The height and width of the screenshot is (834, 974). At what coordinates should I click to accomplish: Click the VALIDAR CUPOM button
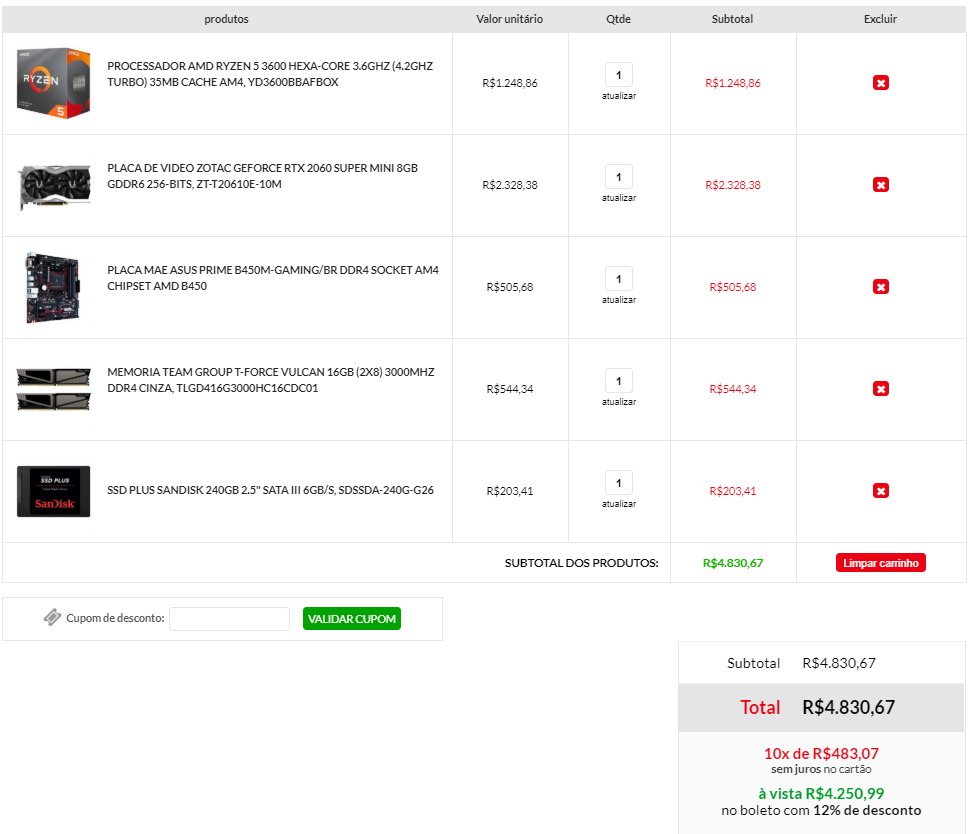(352, 619)
